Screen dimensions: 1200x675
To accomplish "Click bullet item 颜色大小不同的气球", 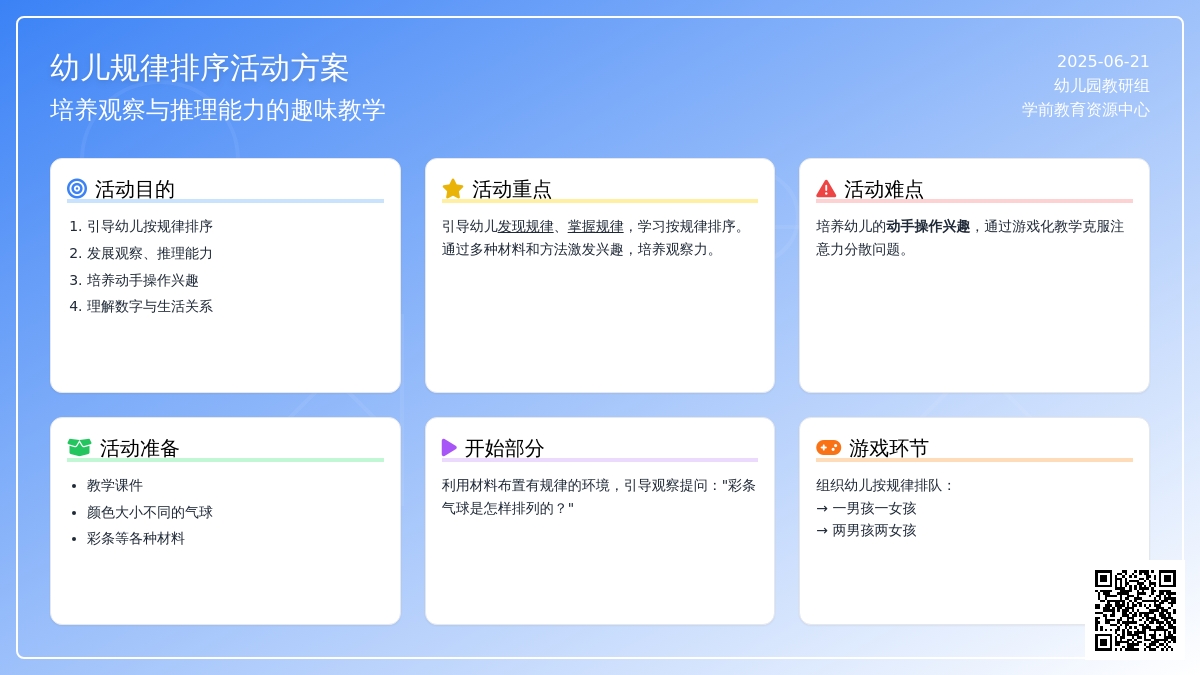I will 150,512.
